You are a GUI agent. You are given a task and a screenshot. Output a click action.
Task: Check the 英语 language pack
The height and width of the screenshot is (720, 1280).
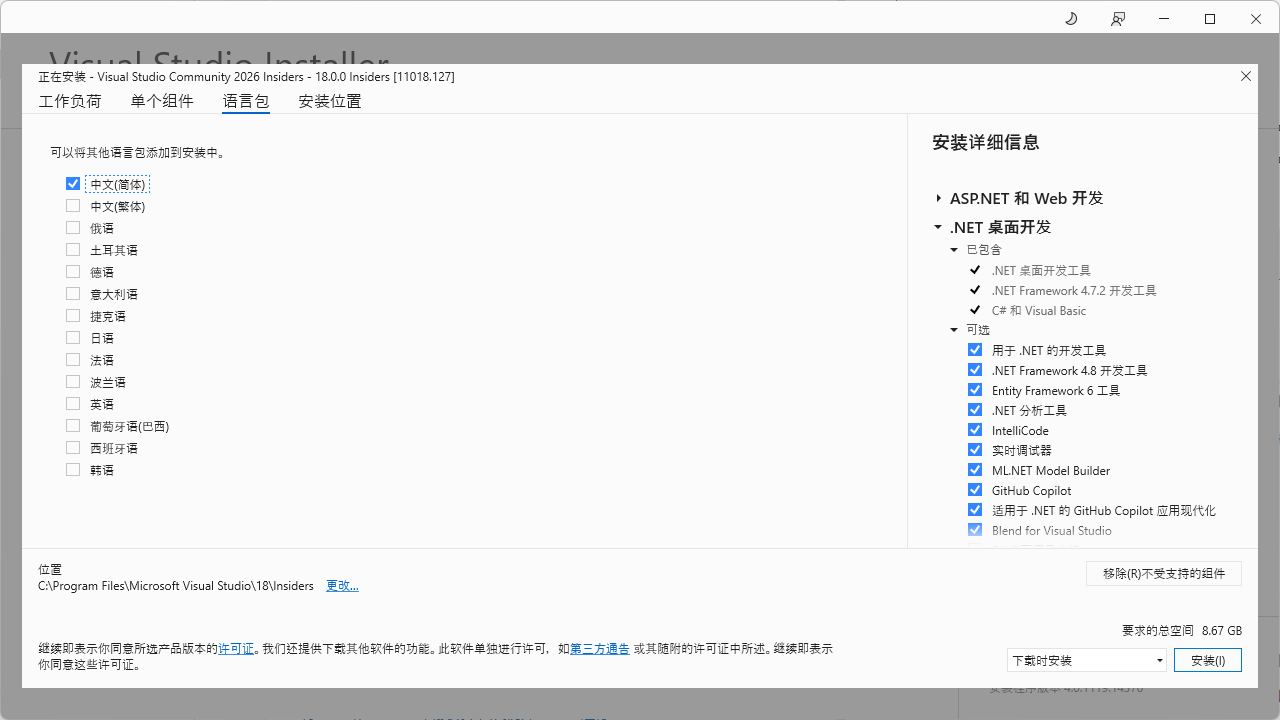[73, 404]
